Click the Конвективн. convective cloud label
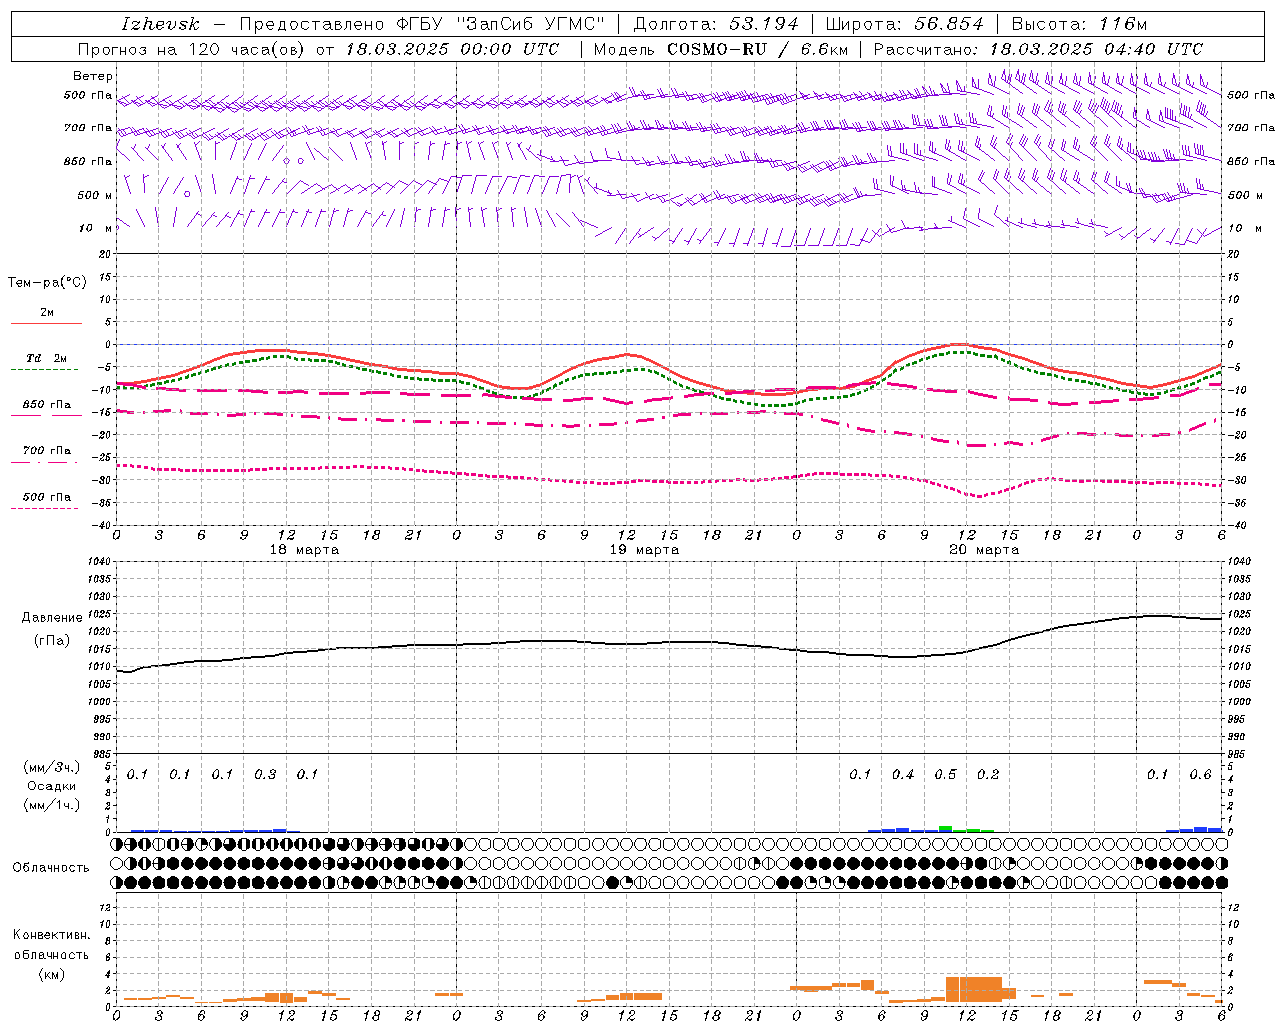This screenshot has height=1024, width=1280. [x=51, y=935]
